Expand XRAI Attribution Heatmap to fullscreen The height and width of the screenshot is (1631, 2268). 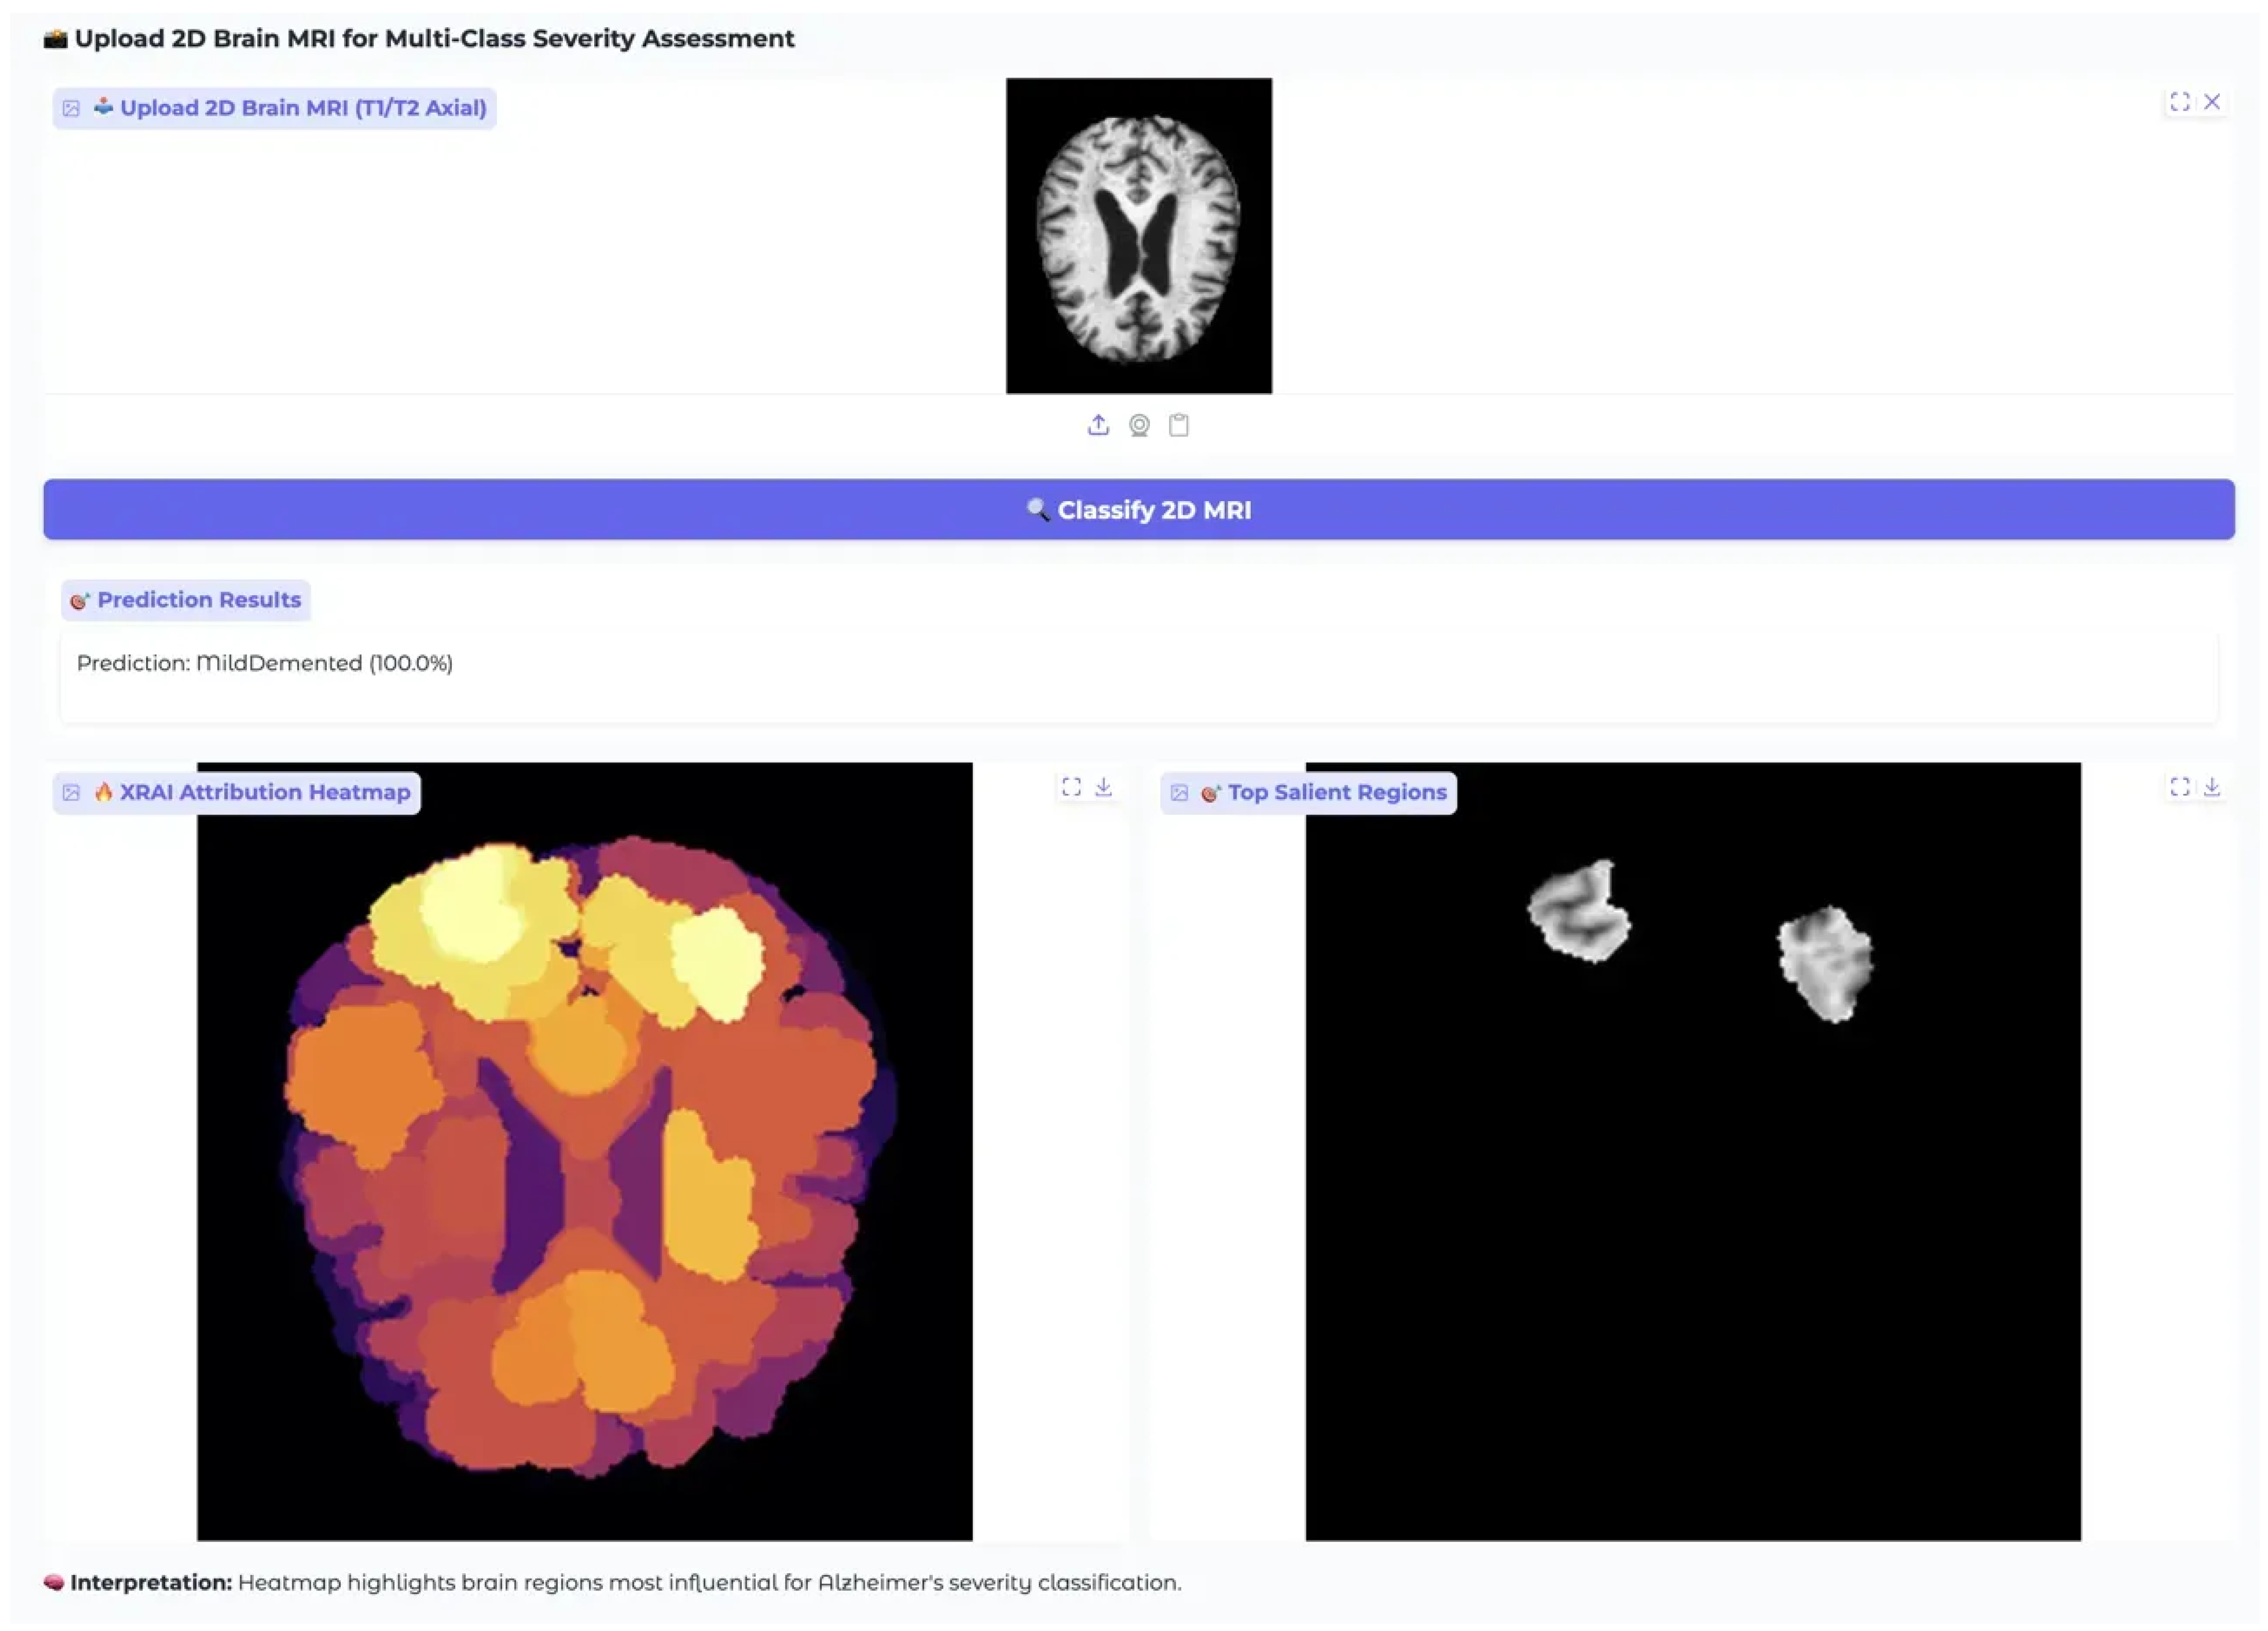[1071, 787]
